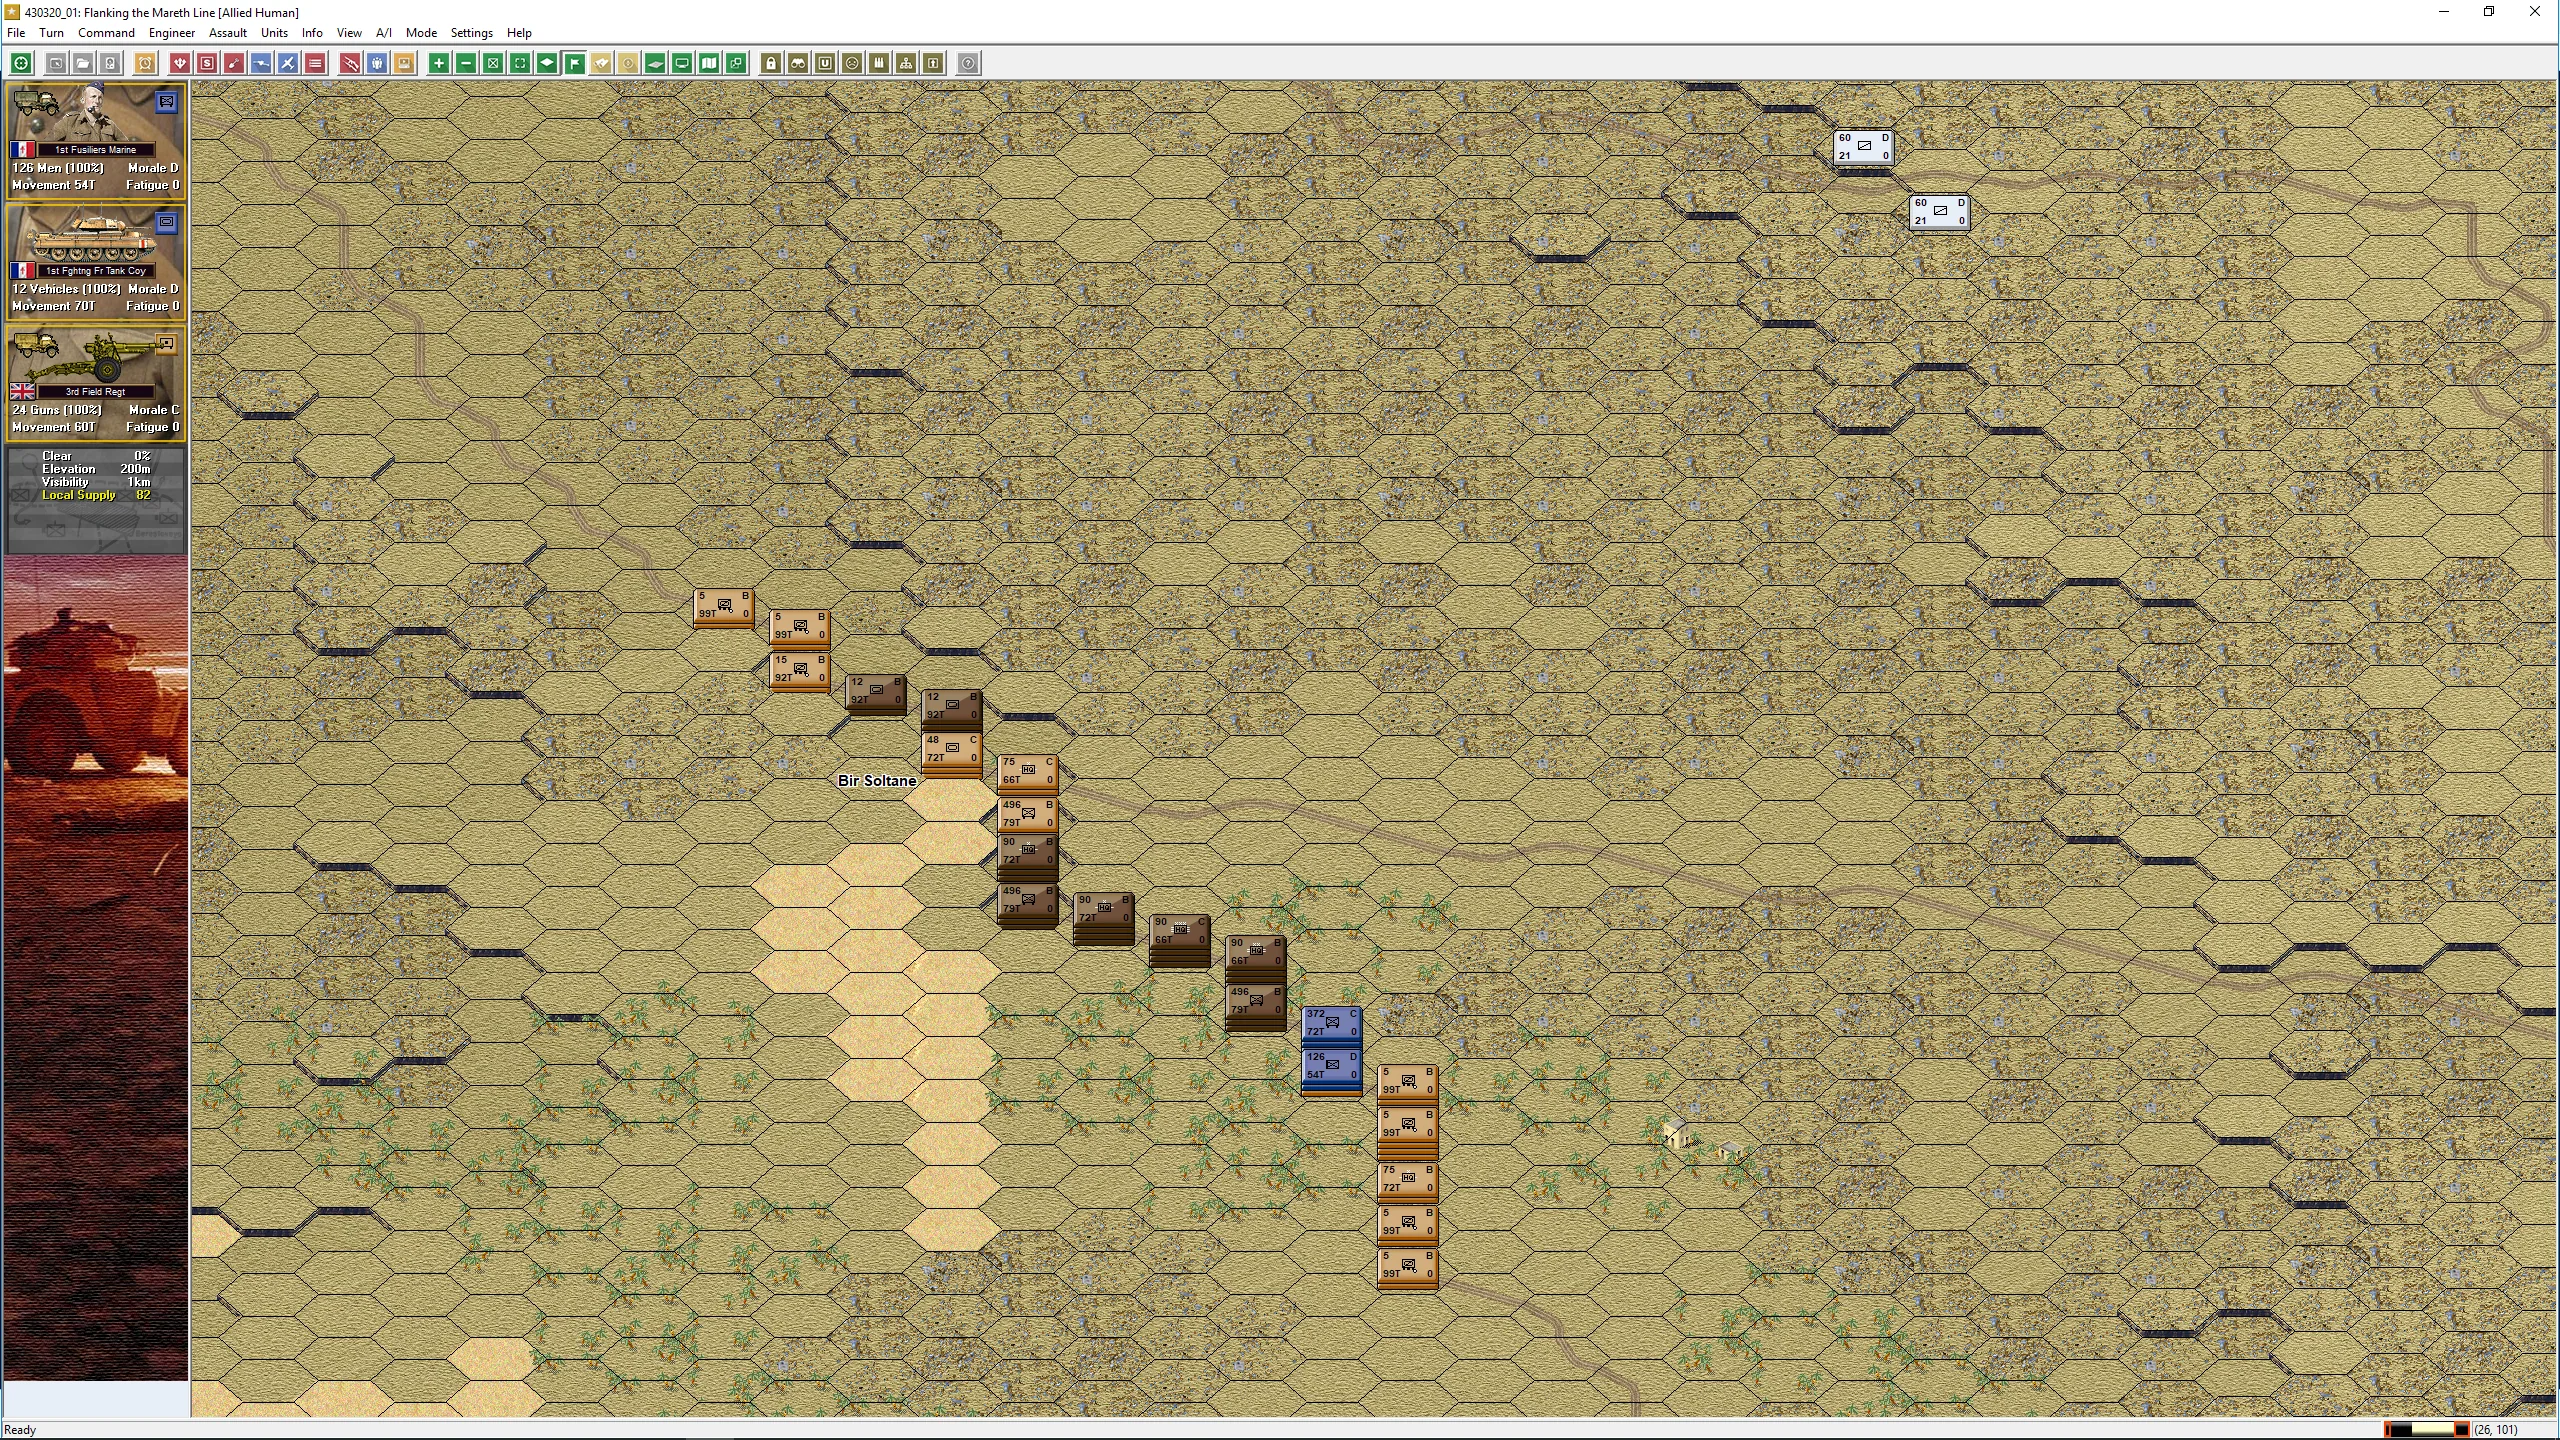Screen dimensions: 2560x1440
Task: Expand the Units menu
Action: pos(274,33)
